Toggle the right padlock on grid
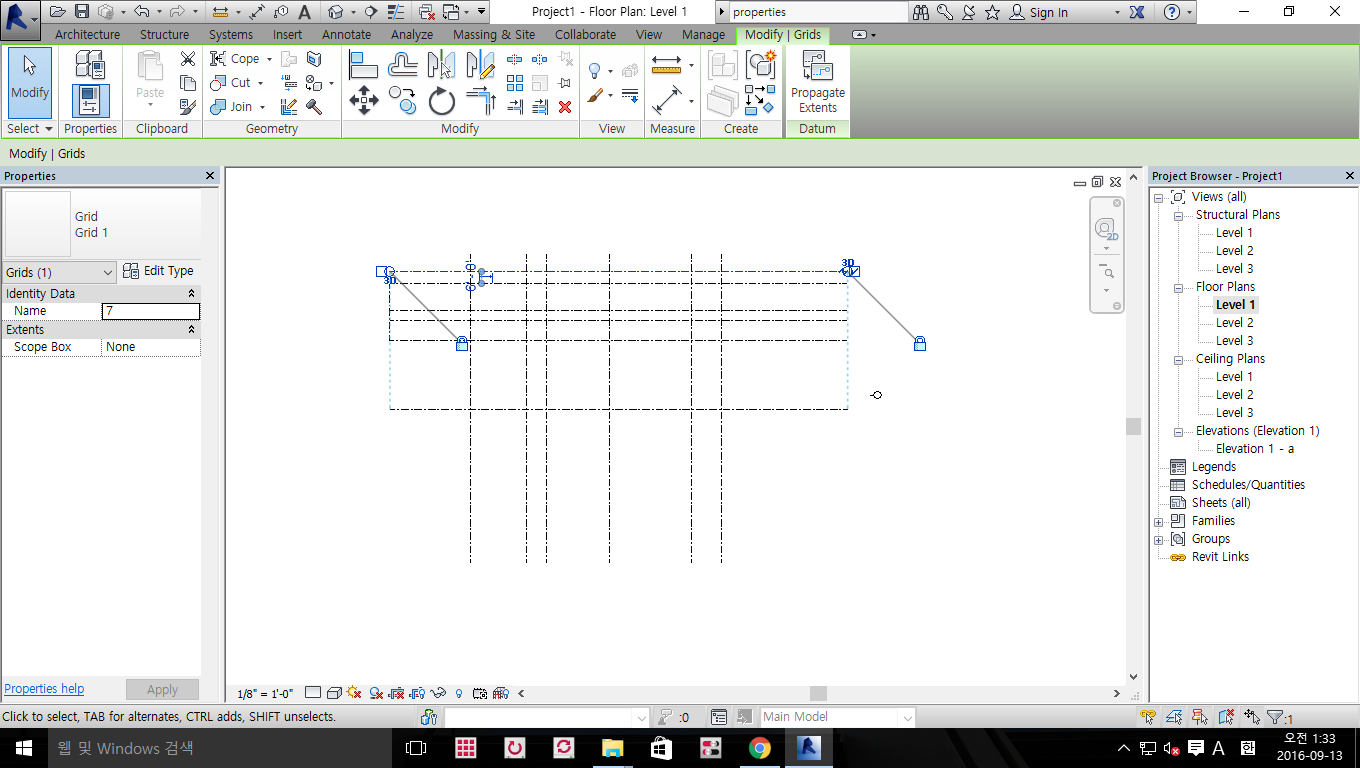The height and width of the screenshot is (768, 1360). 920,344
